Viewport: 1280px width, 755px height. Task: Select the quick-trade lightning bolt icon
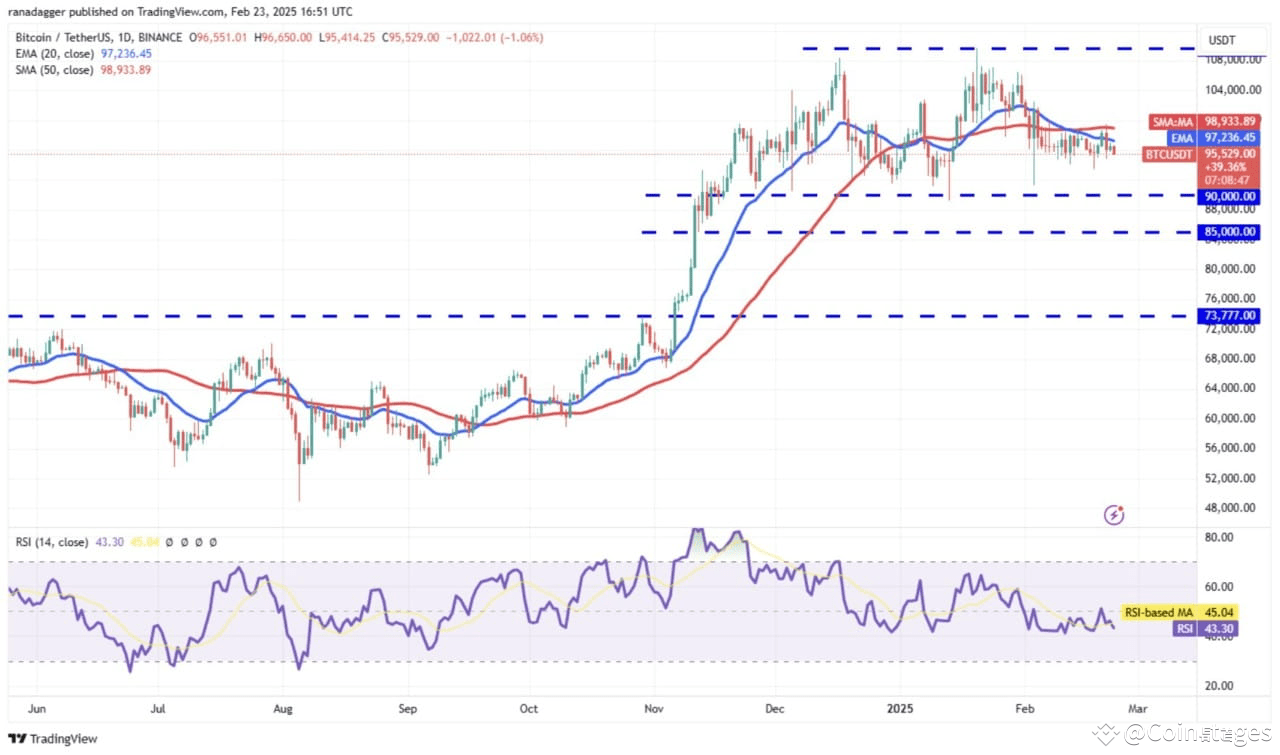point(1113,513)
